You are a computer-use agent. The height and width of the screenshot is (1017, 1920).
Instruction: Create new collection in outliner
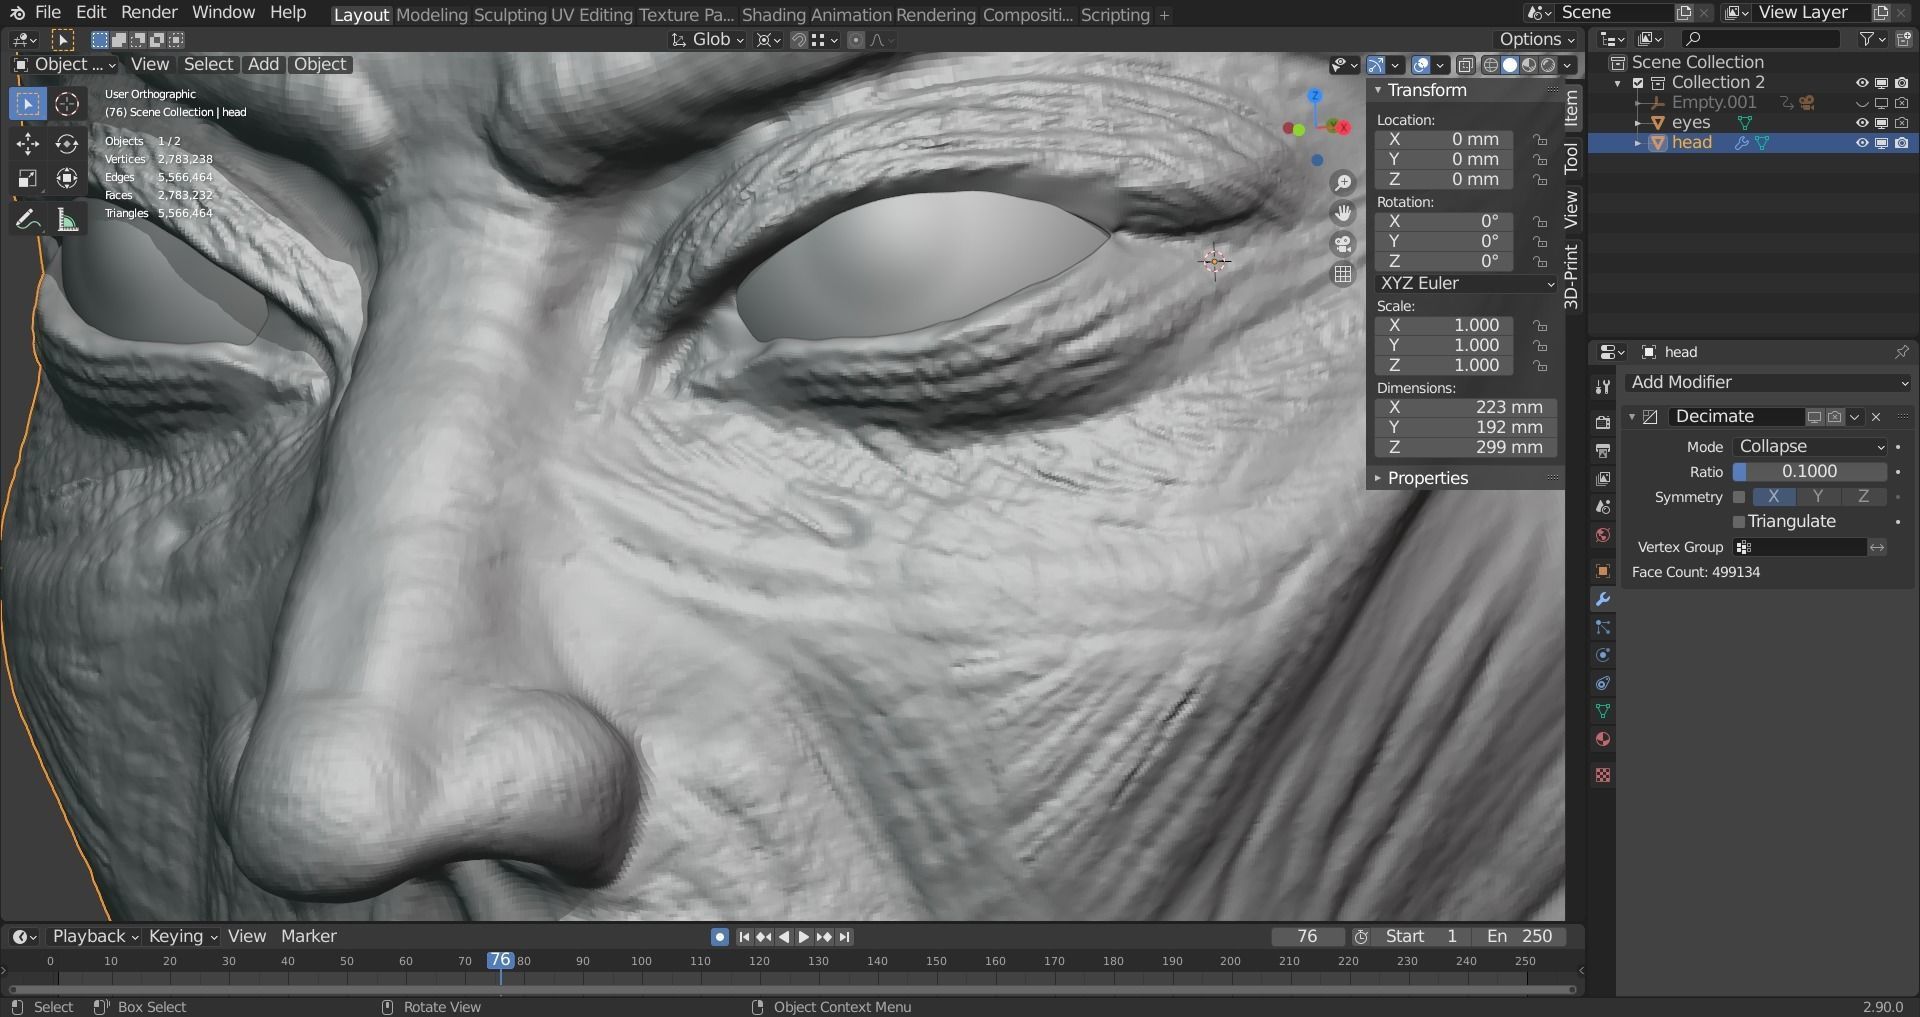tap(1903, 39)
